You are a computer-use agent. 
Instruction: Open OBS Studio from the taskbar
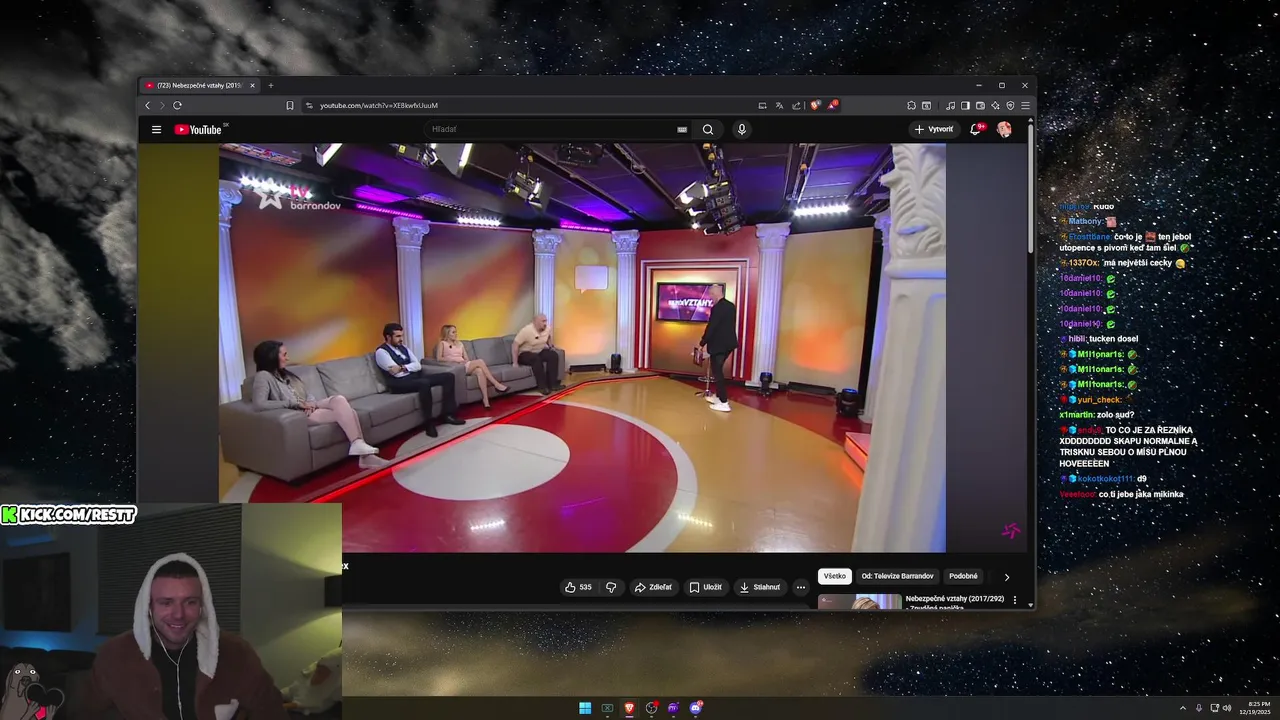point(651,708)
